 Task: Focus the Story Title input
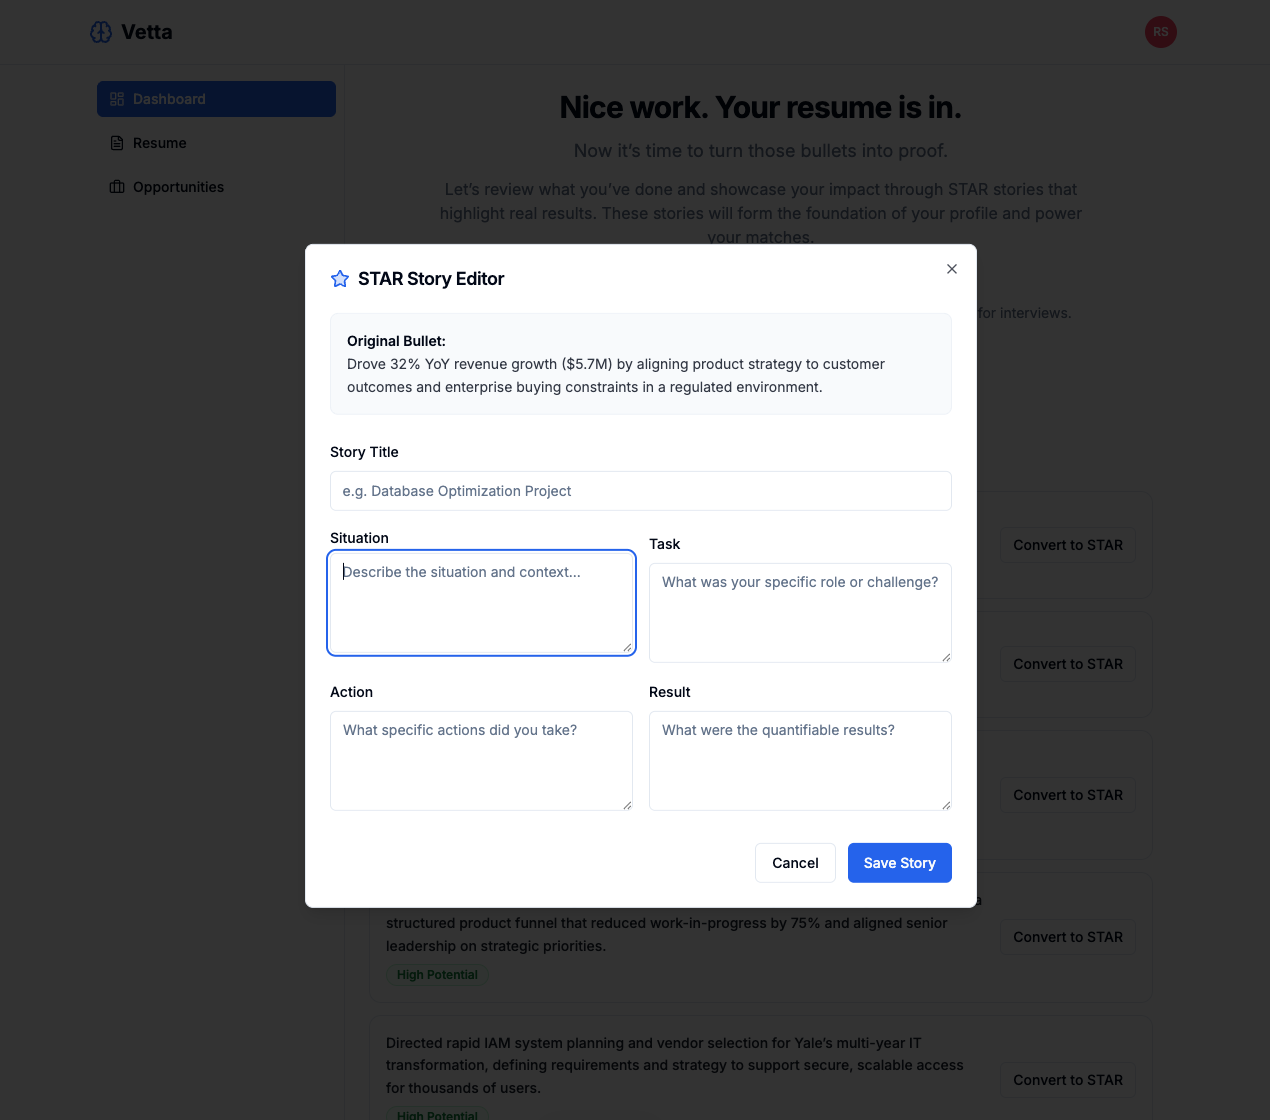coord(640,491)
